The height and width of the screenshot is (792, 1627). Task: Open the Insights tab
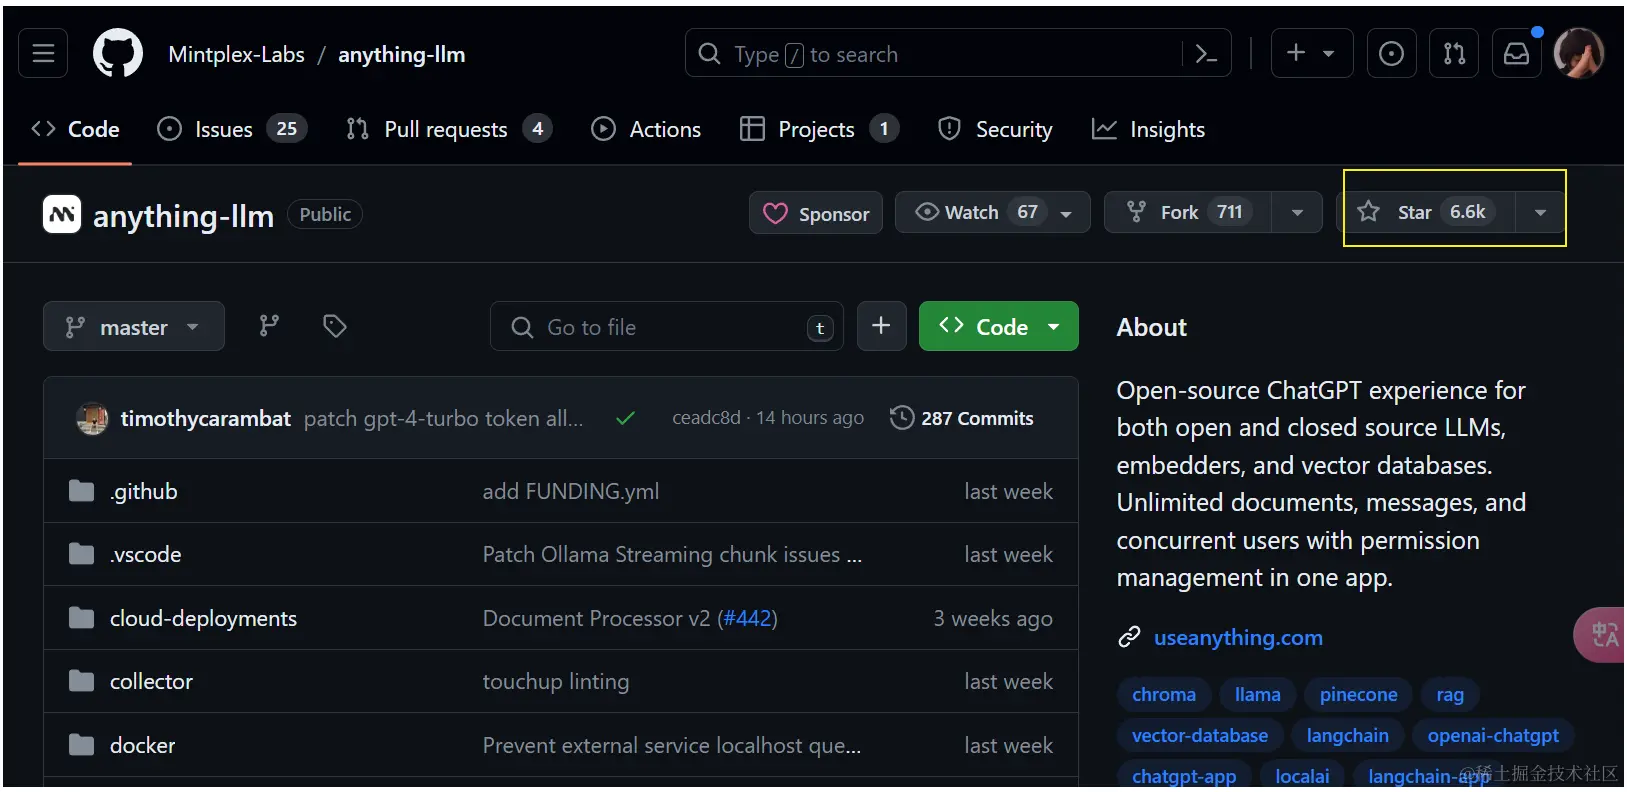[1148, 129]
